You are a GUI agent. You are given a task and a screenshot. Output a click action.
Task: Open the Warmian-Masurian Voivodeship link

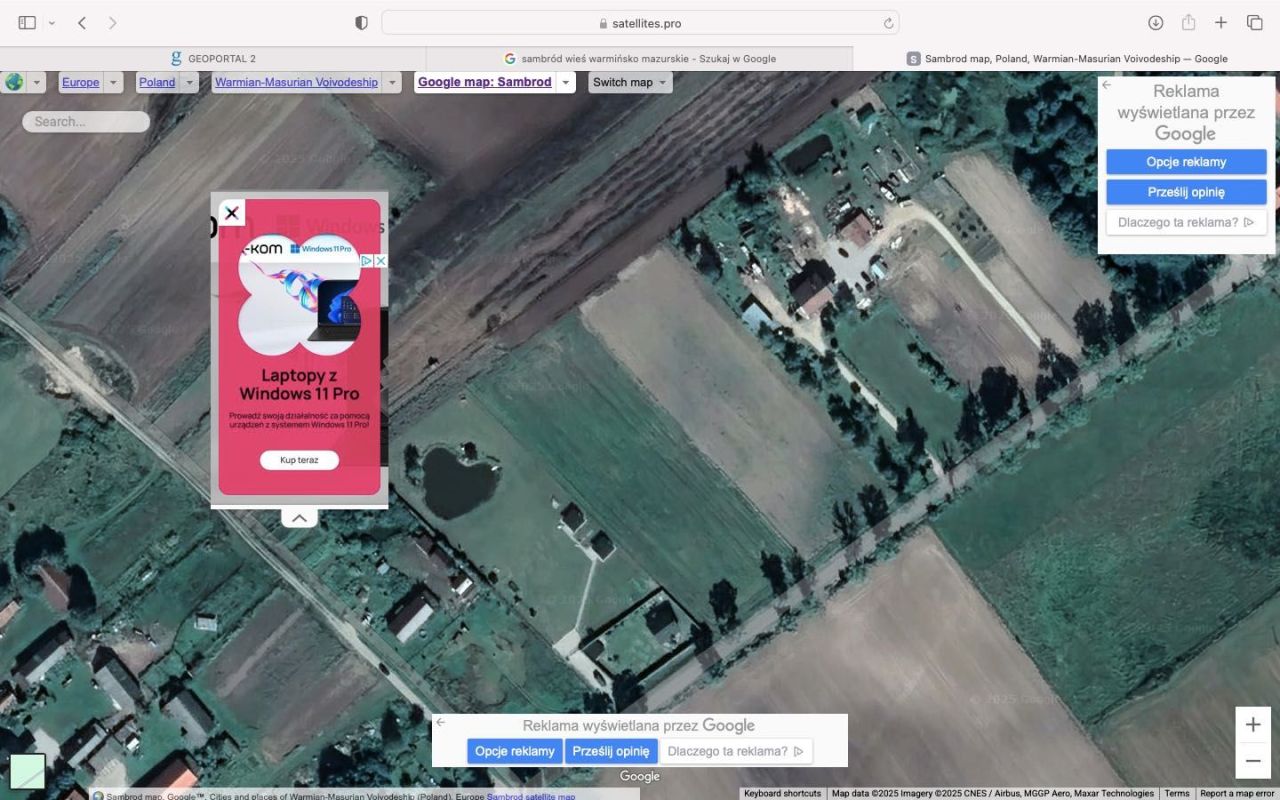[x=296, y=82]
